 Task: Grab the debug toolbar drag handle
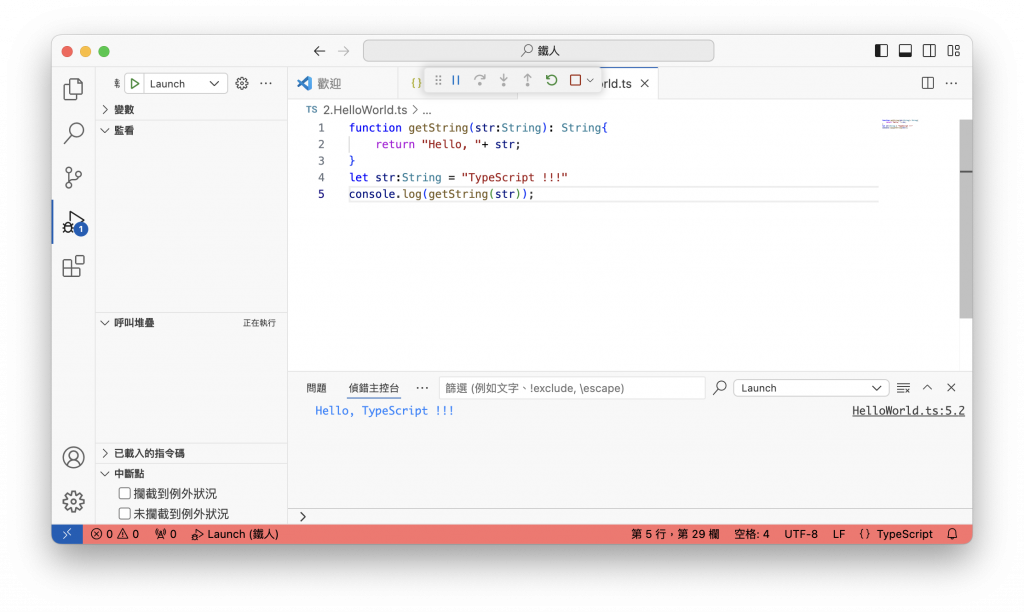click(x=438, y=80)
